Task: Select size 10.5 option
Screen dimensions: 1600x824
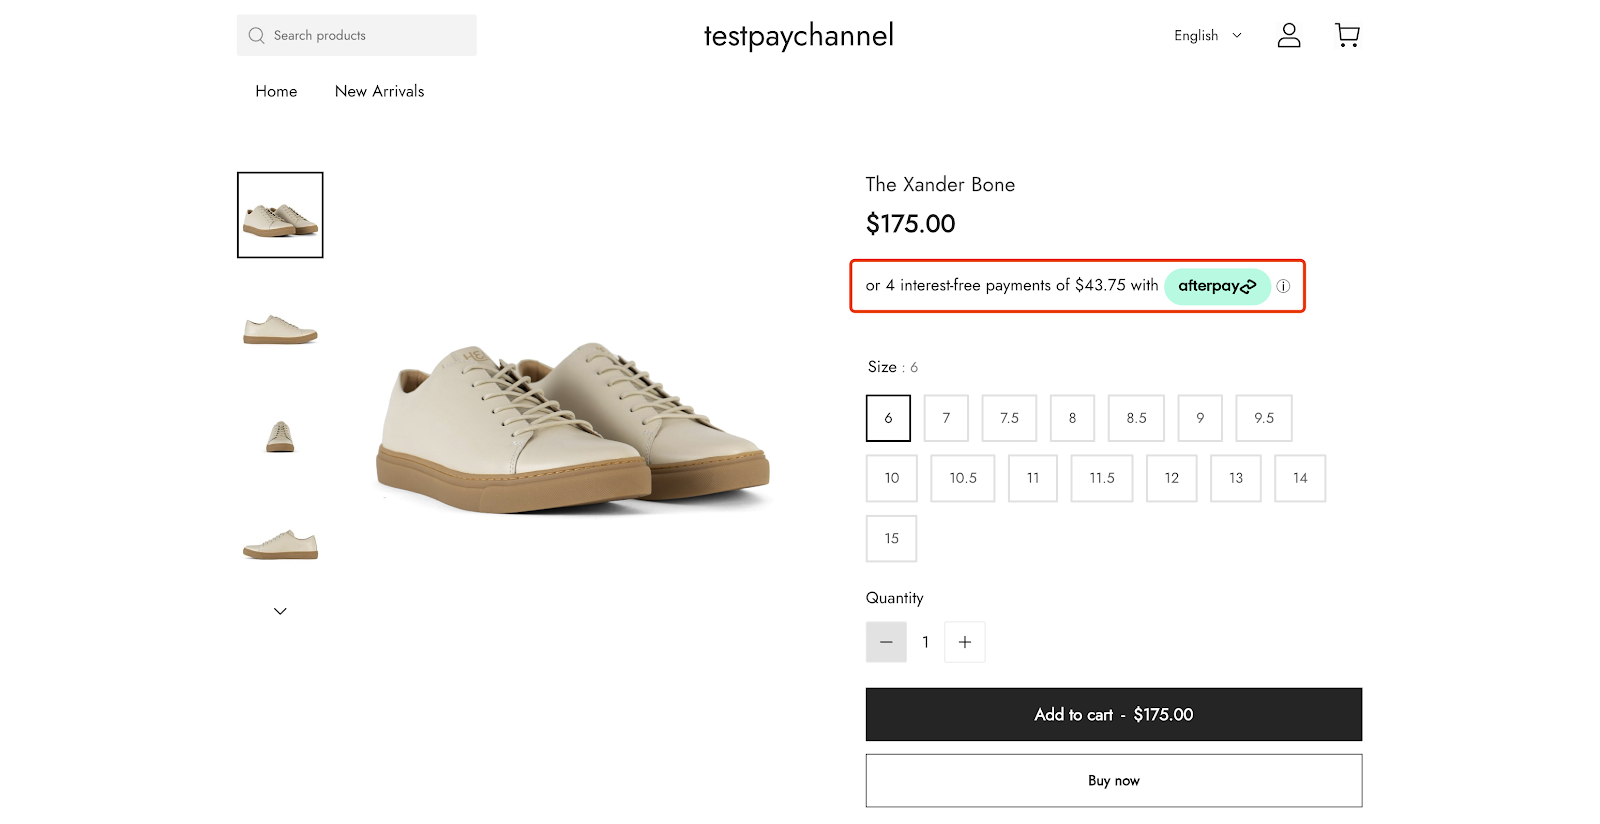Action: click(963, 478)
